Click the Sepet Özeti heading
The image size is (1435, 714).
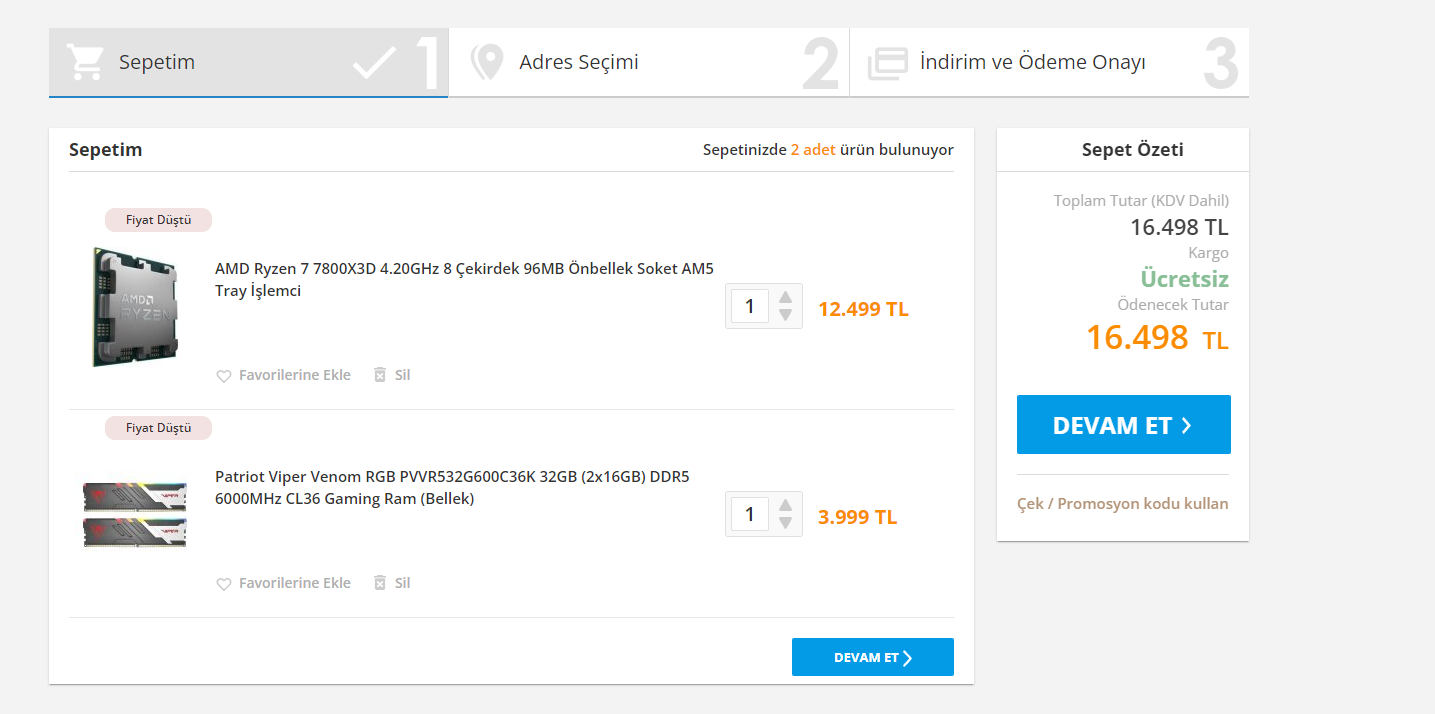[x=1133, y=150]
